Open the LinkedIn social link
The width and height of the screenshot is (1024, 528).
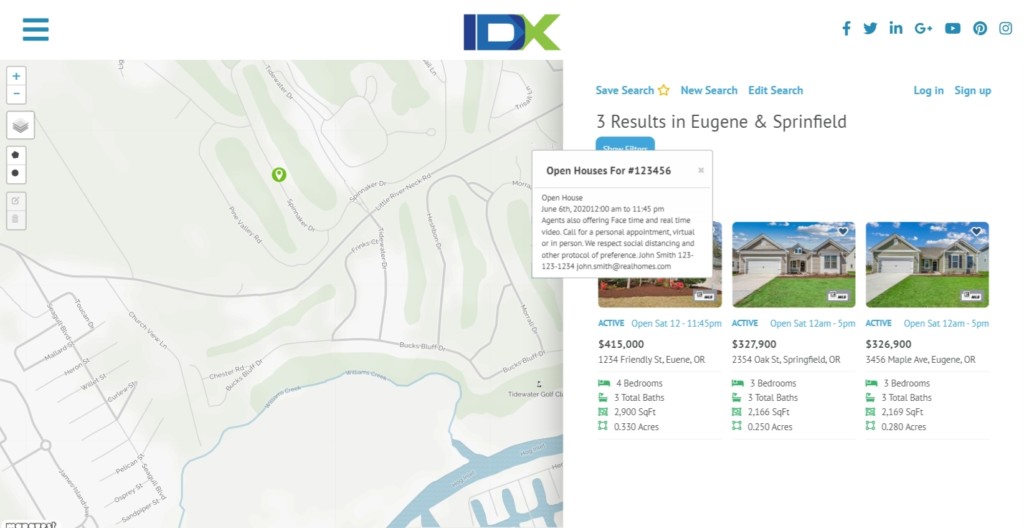pos(895,28)
